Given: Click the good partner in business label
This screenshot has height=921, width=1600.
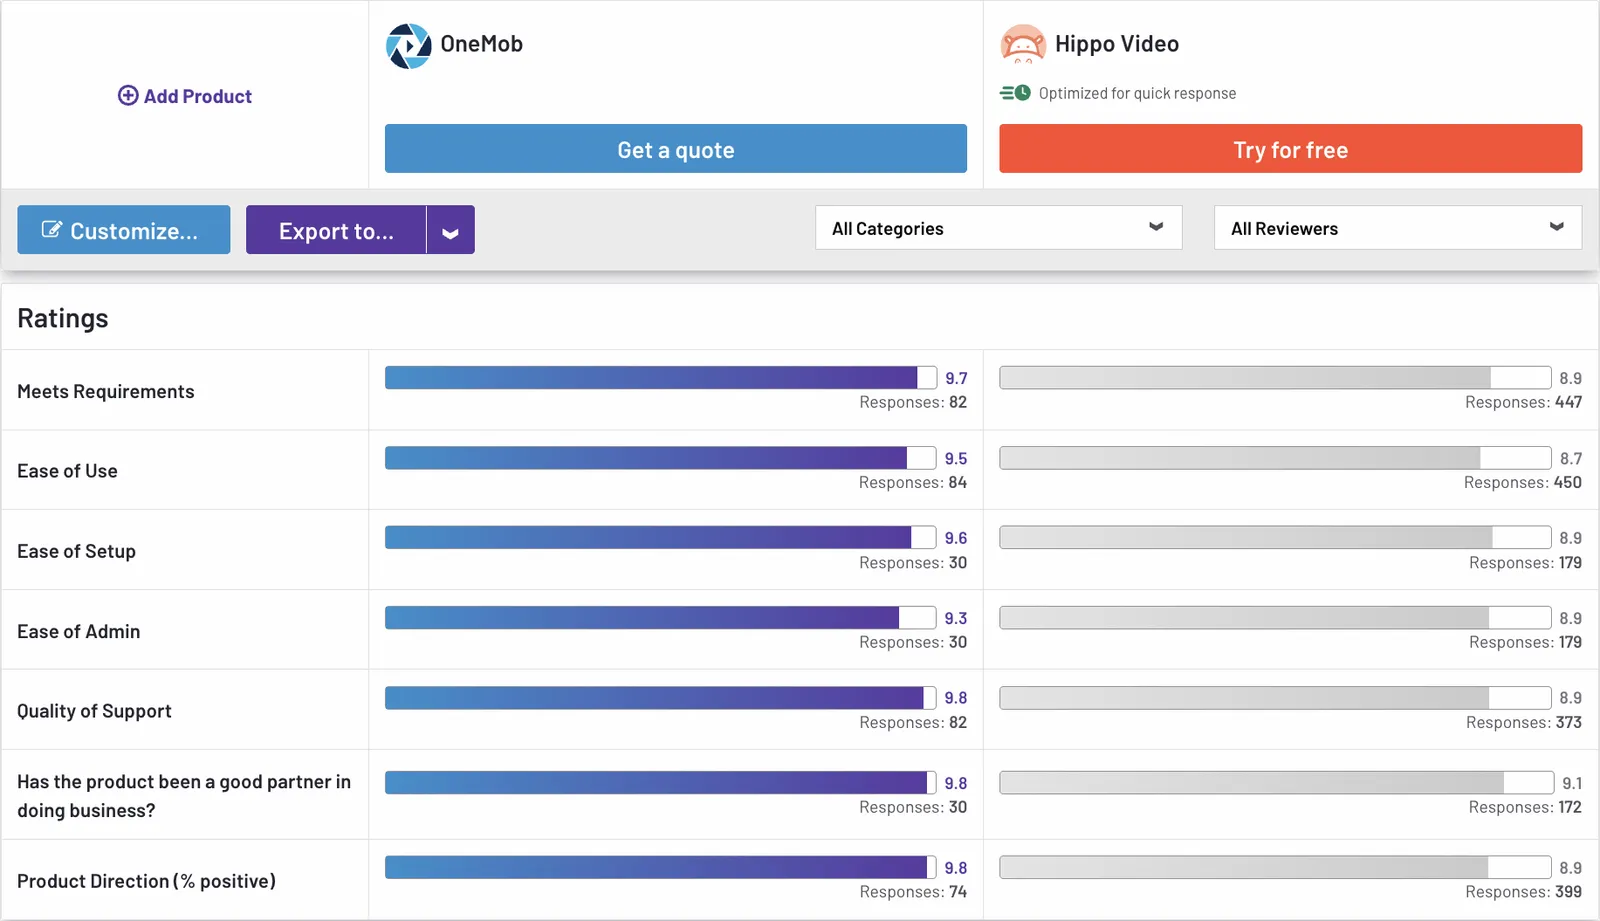Looking at the screenshot, I should 184,796.
